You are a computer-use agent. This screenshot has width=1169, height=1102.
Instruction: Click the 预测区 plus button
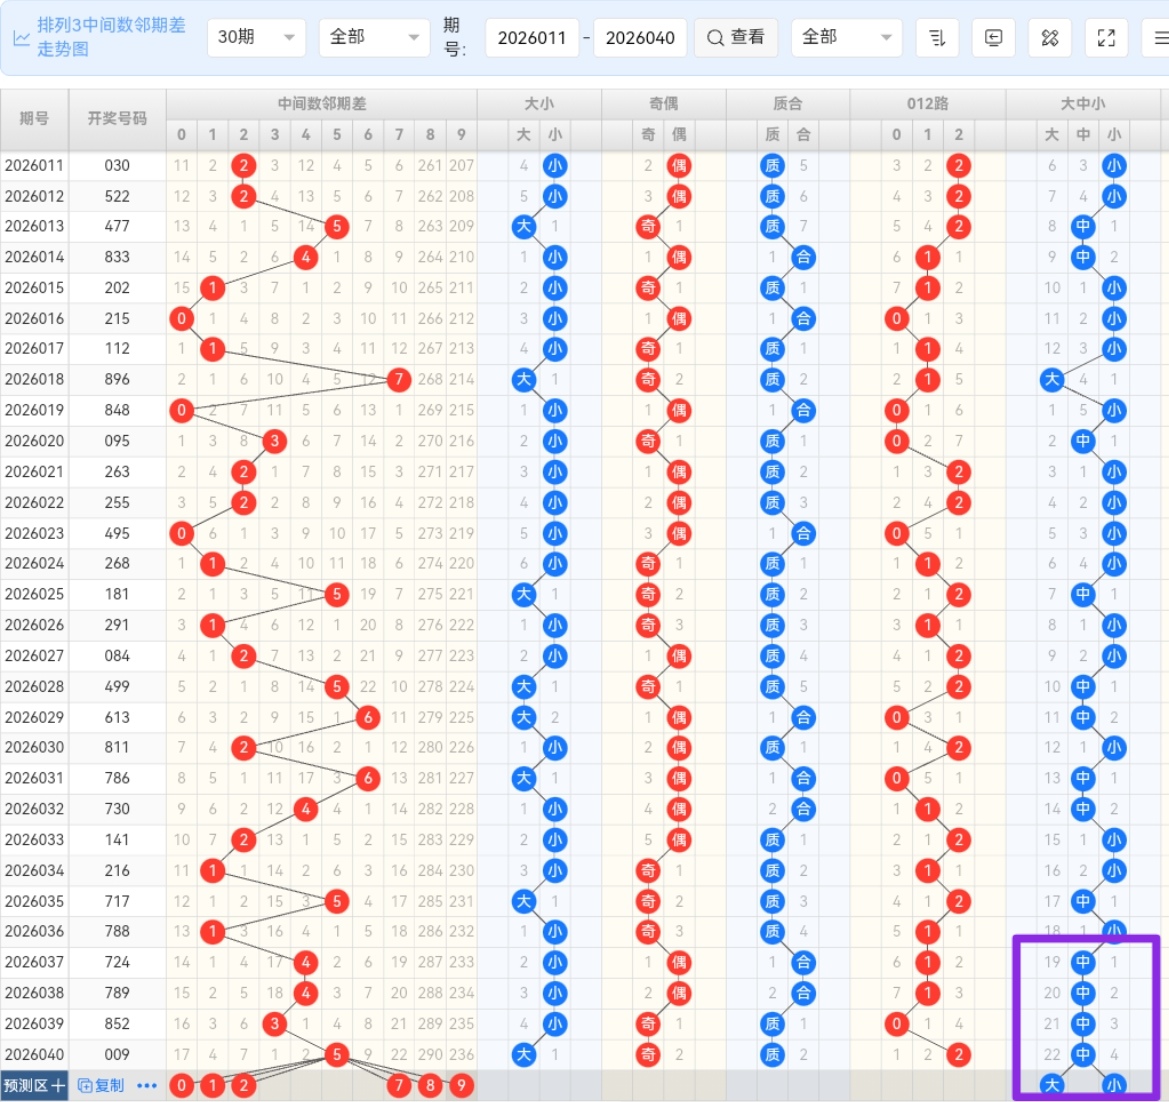click(34, 1086)
